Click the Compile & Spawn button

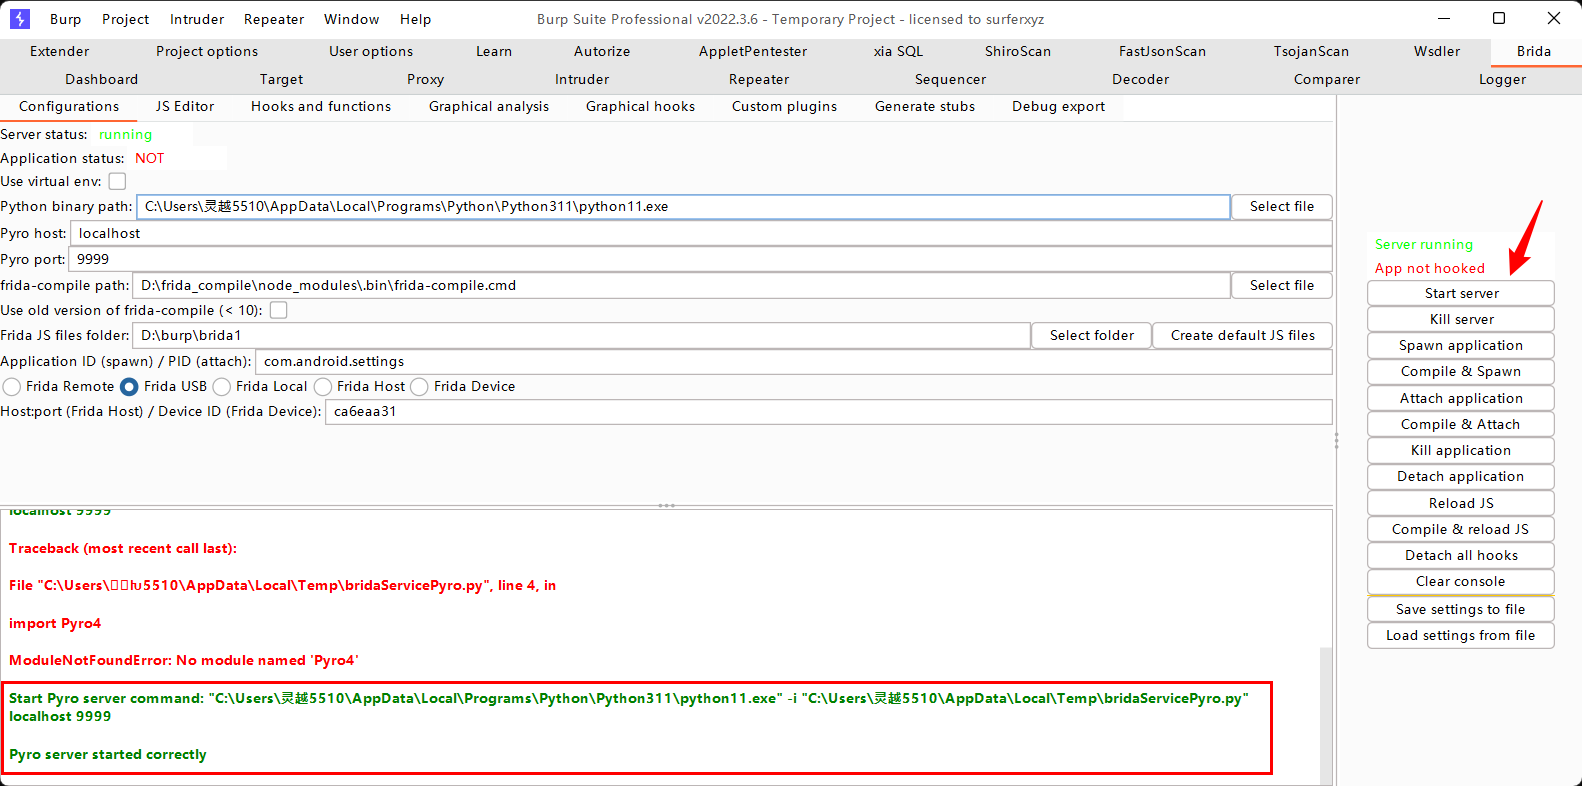coord(1461,371)
